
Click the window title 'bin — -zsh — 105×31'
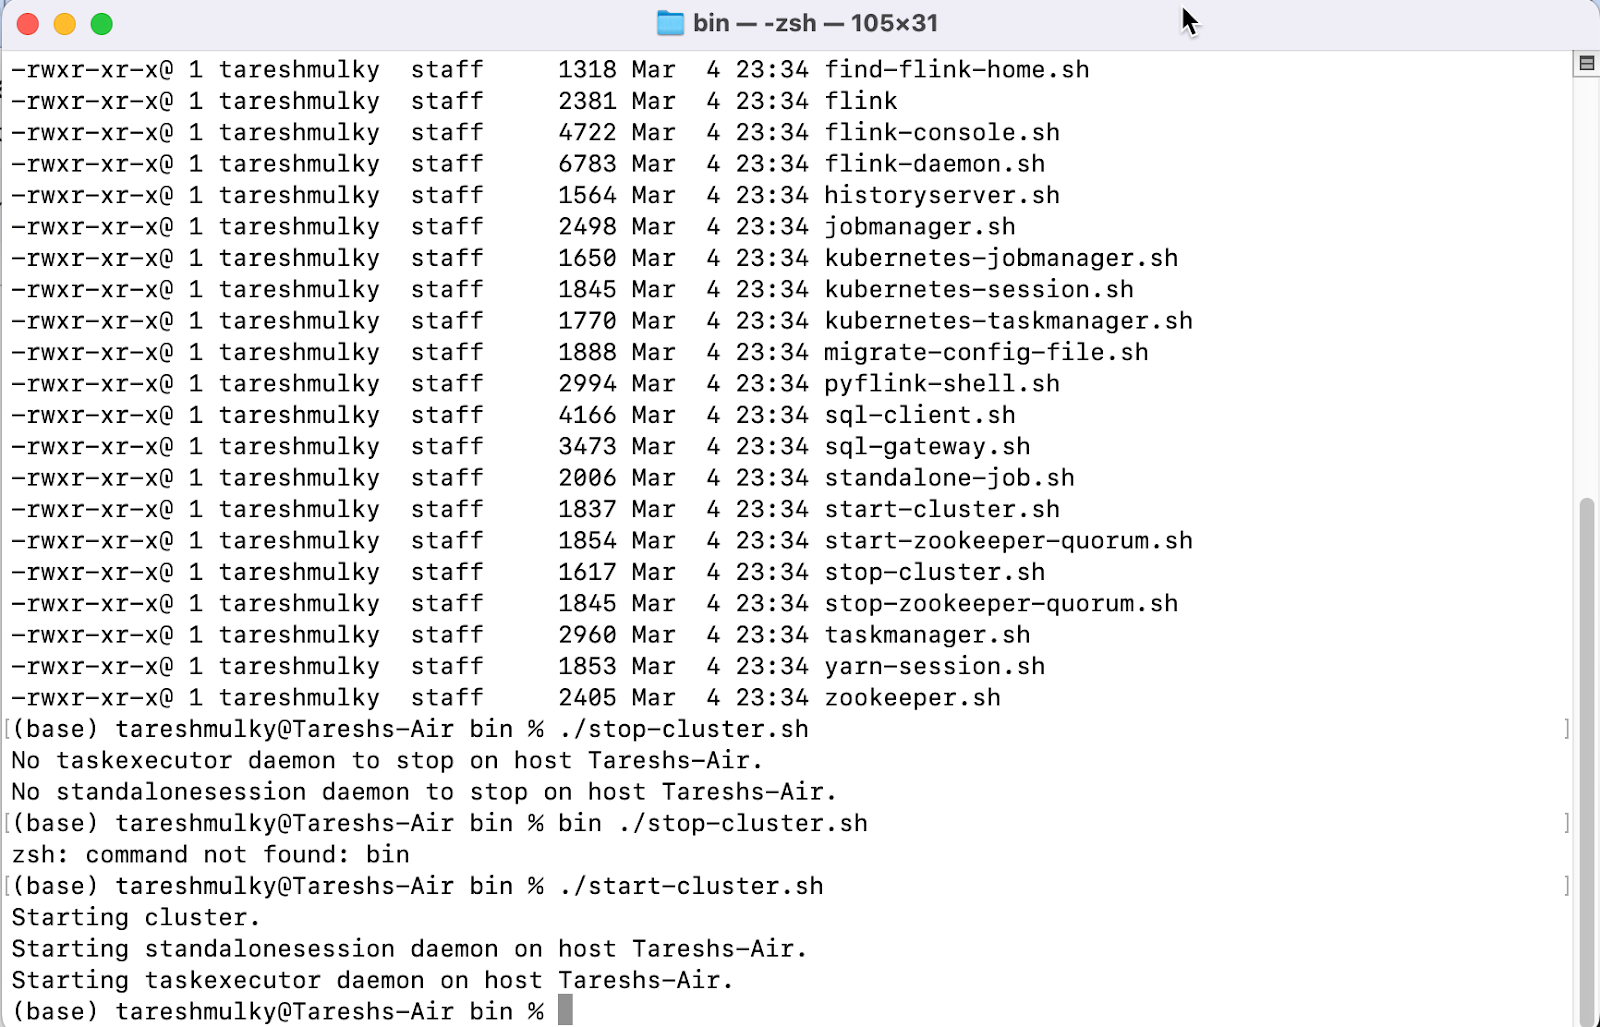(815, 23)
